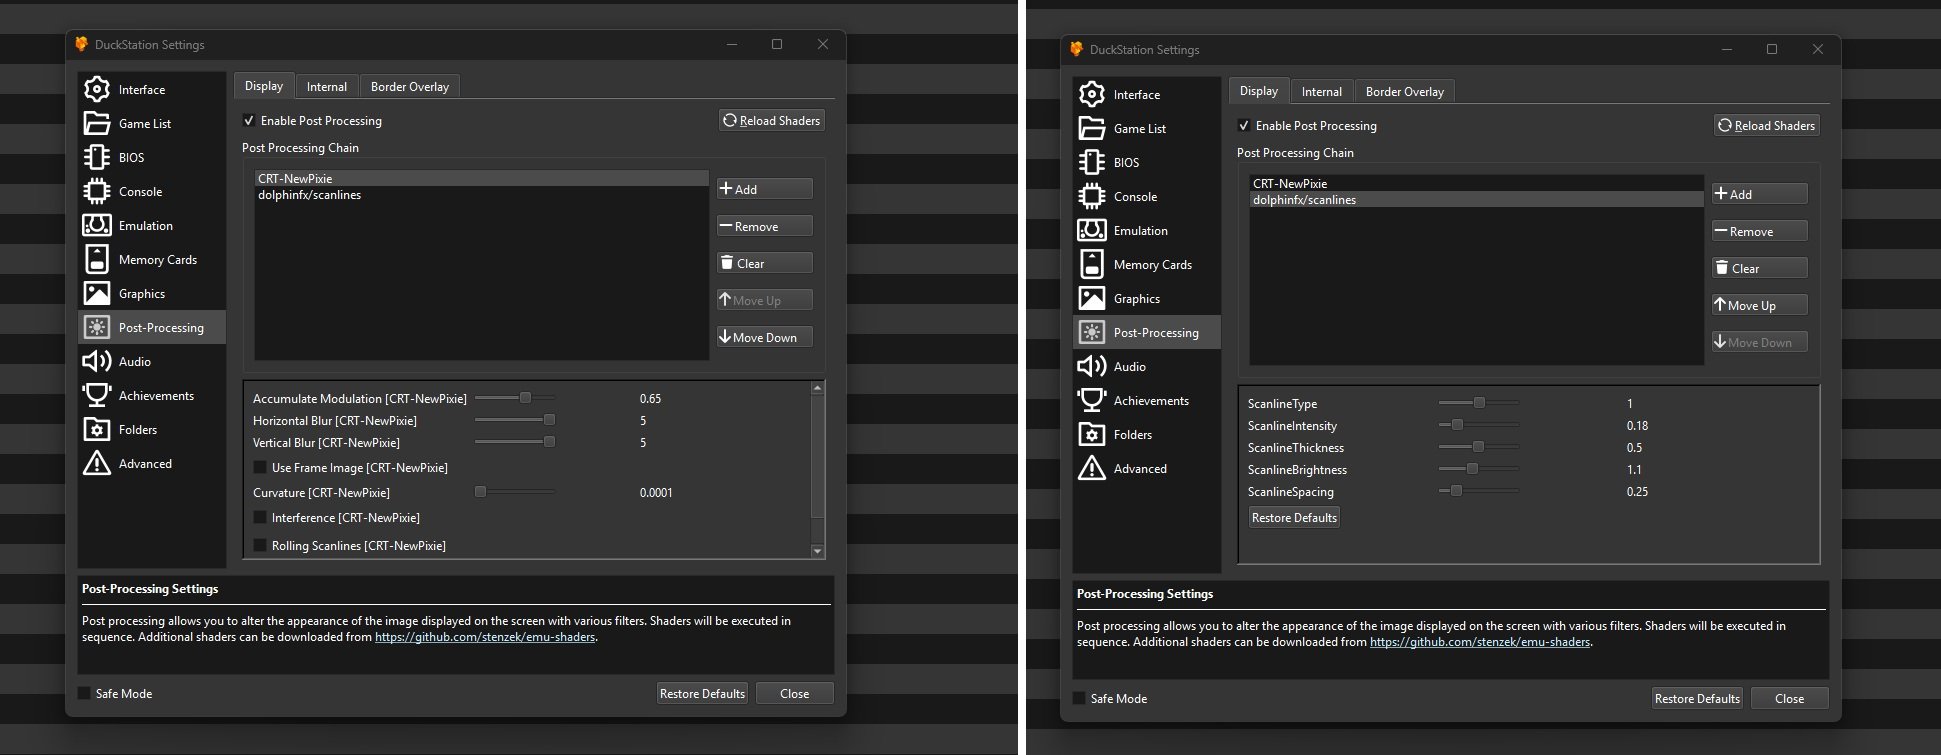Switch to Border Overlay tab, right window
This screenshot has height=755, width=1941.
click(1405, 91)
